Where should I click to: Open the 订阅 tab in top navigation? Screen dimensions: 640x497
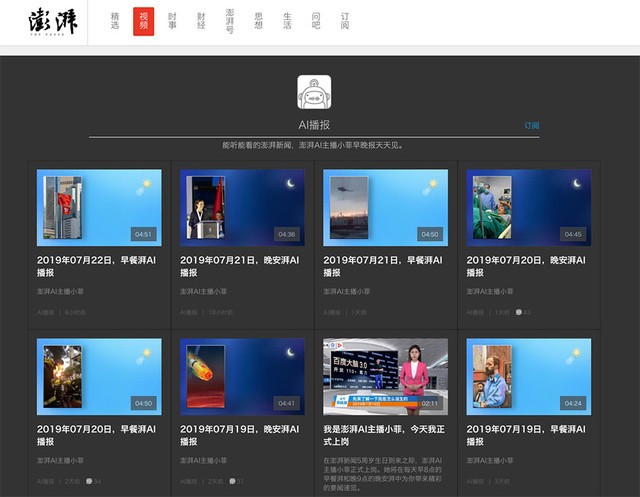click(345, 21)
